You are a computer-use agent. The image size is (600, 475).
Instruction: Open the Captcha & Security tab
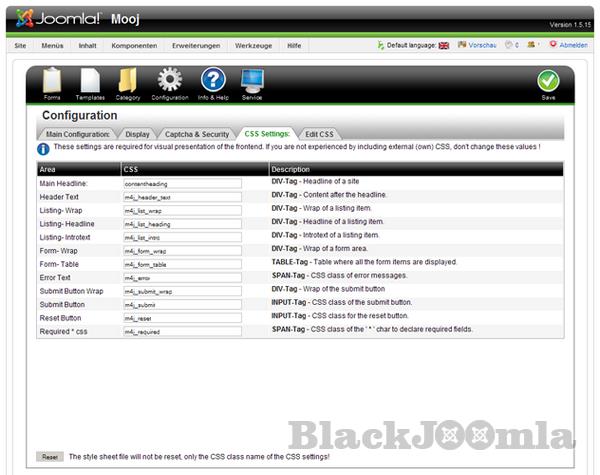point(196,133)
